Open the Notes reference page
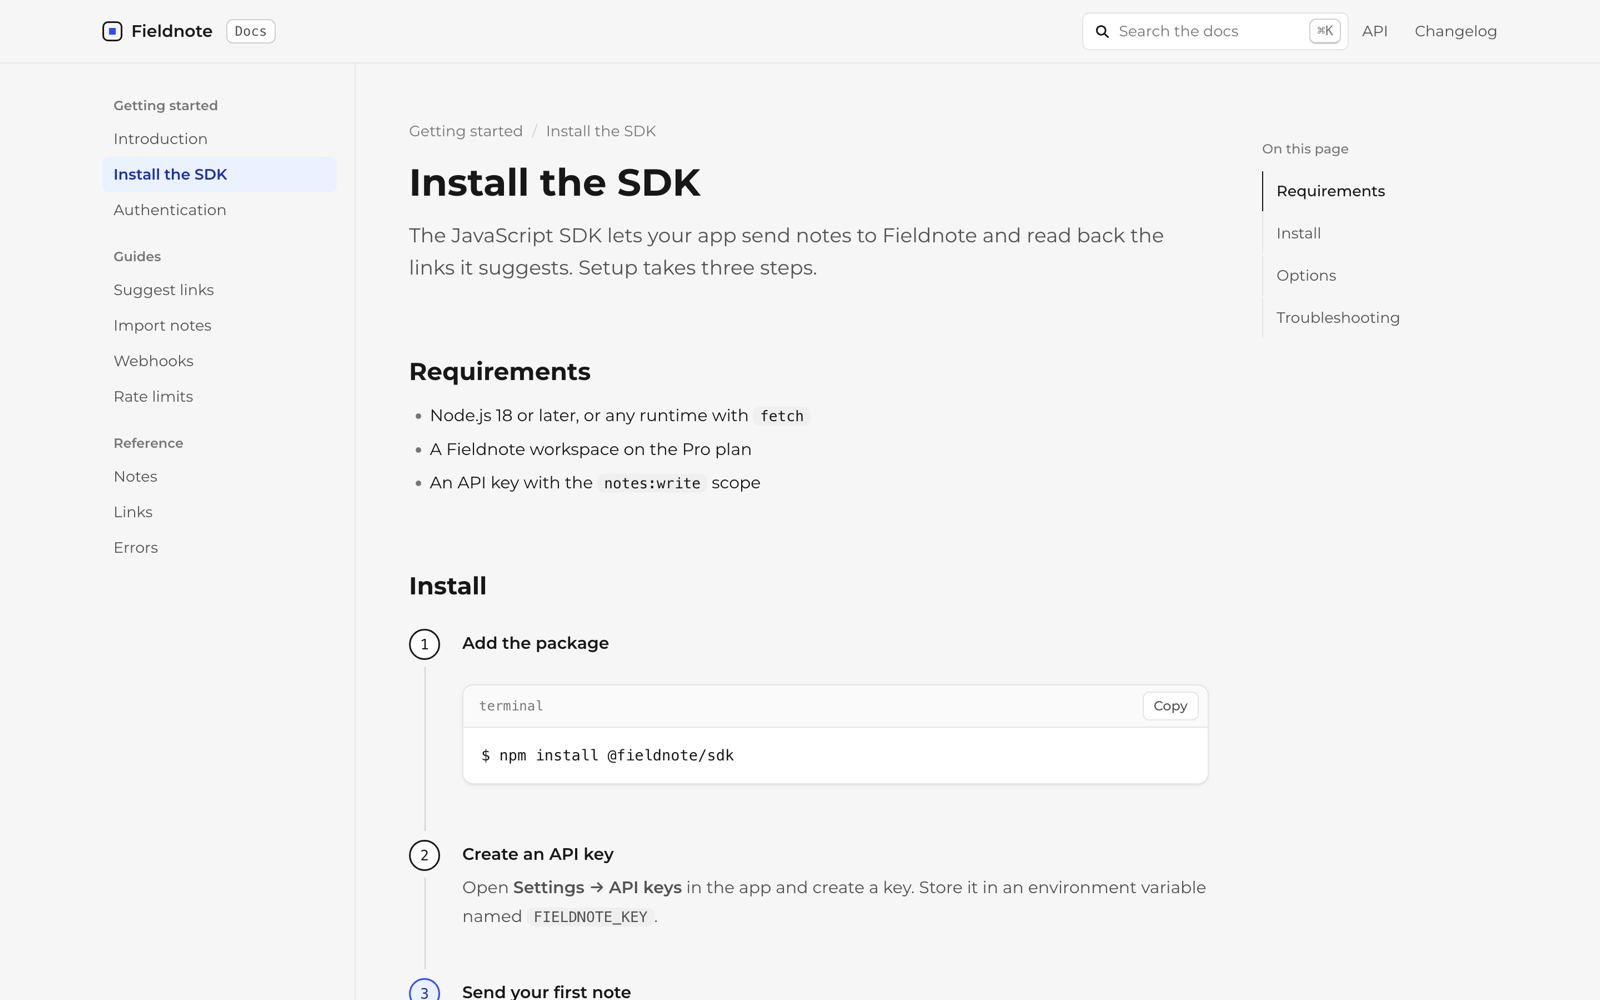This screenshot has width=1600, height=1000. click(219, 477)
